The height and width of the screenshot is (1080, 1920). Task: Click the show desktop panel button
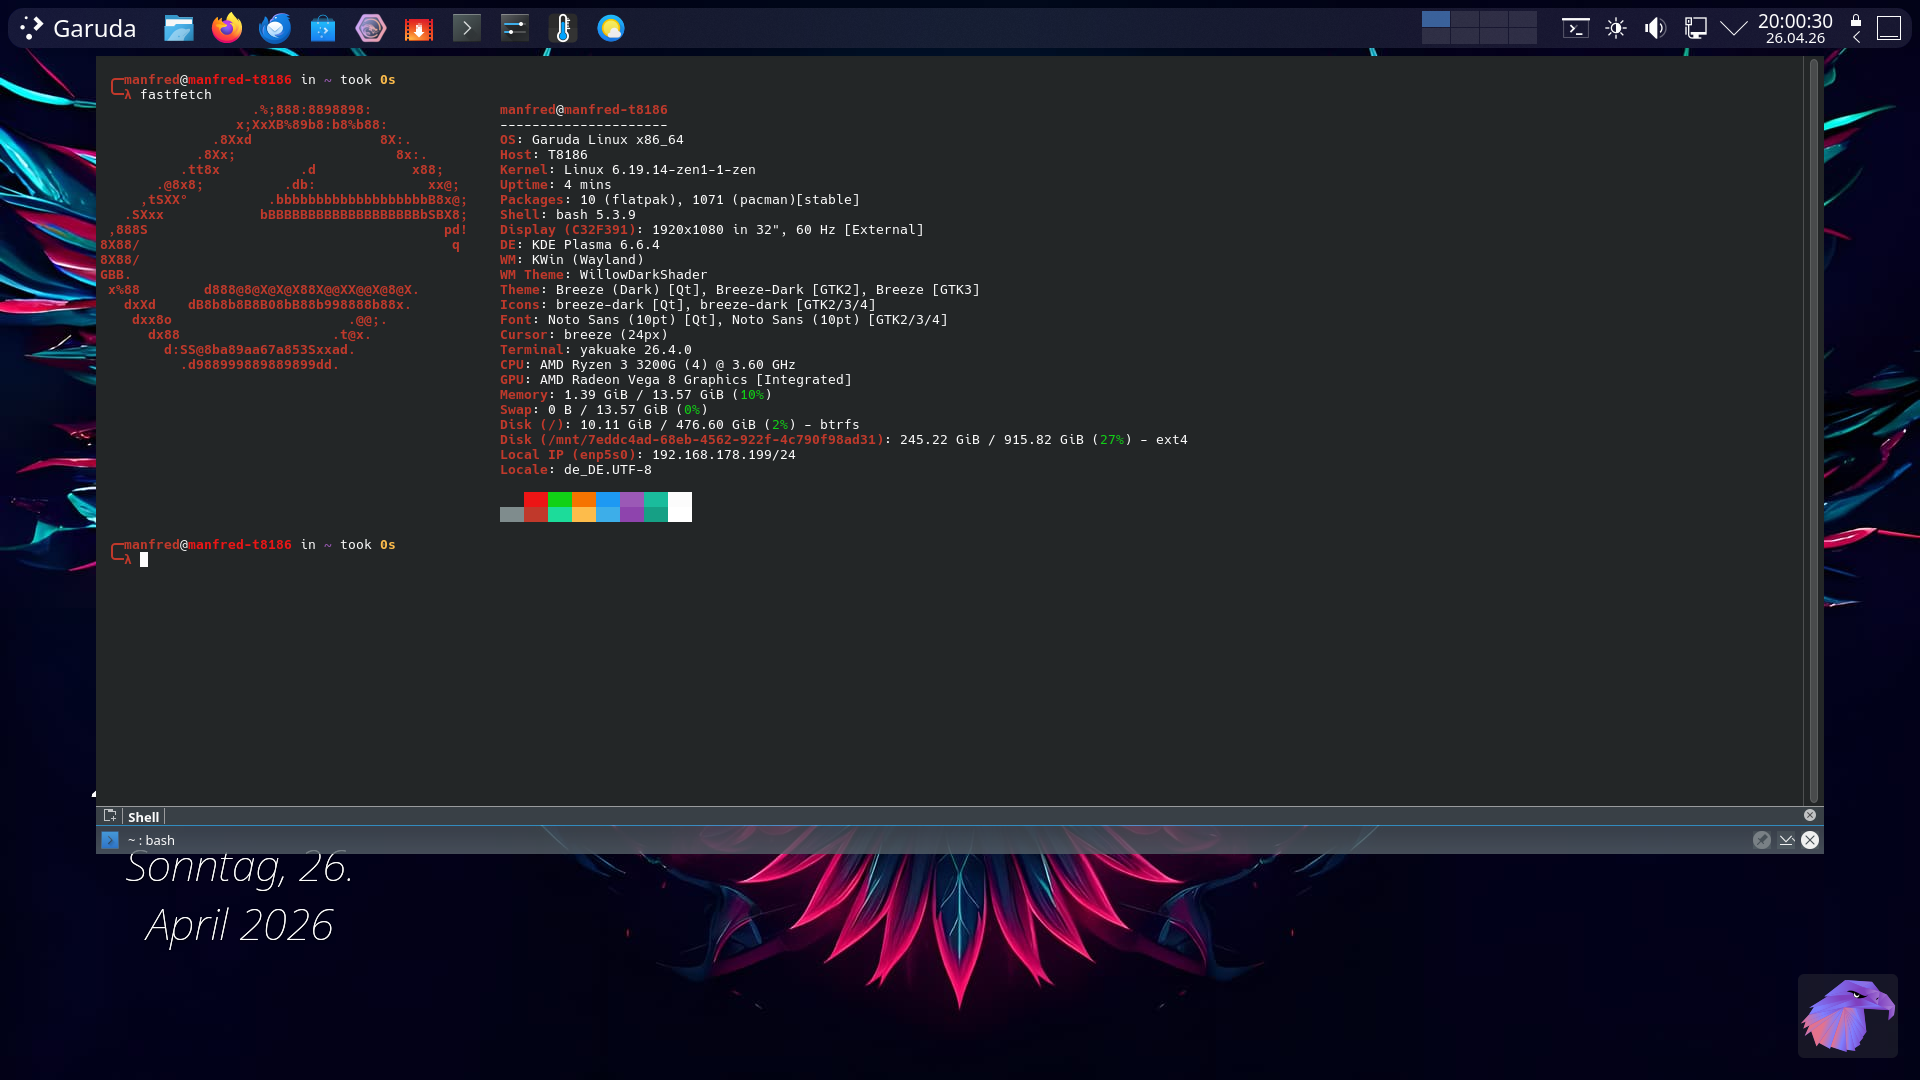tap(1888, 28)
